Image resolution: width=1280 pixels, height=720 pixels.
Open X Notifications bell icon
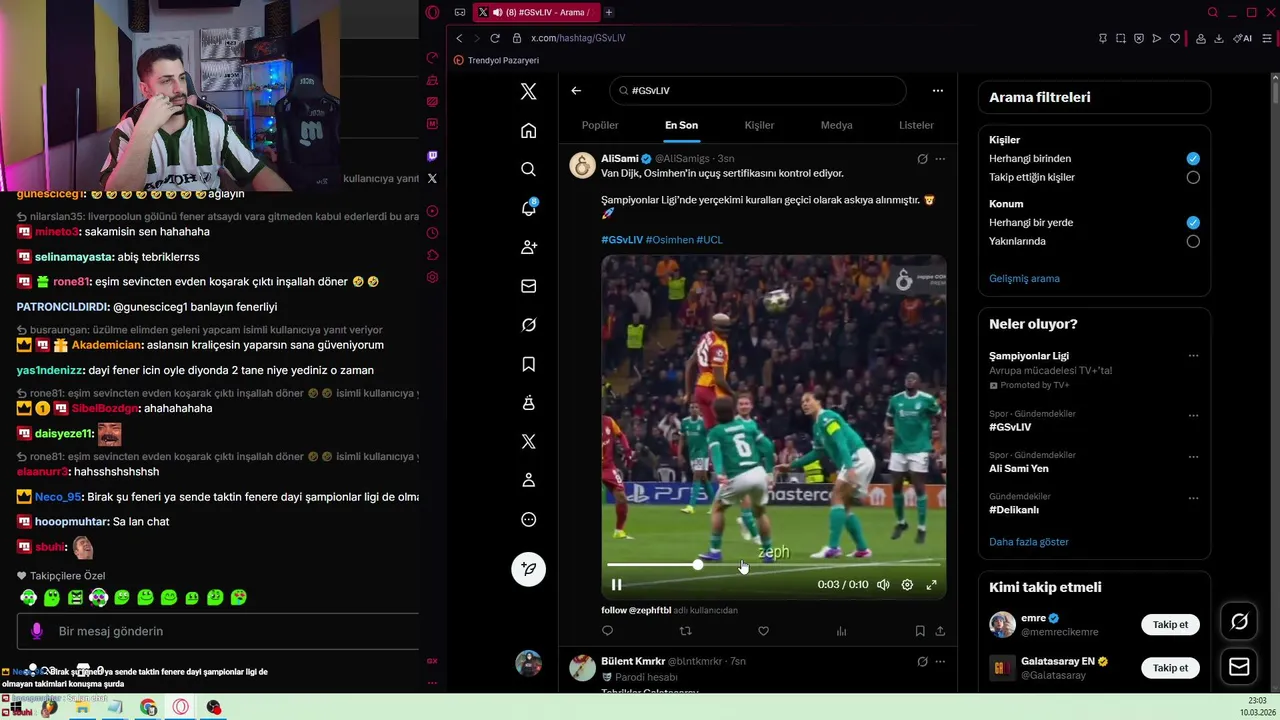(x=529, y=207)
